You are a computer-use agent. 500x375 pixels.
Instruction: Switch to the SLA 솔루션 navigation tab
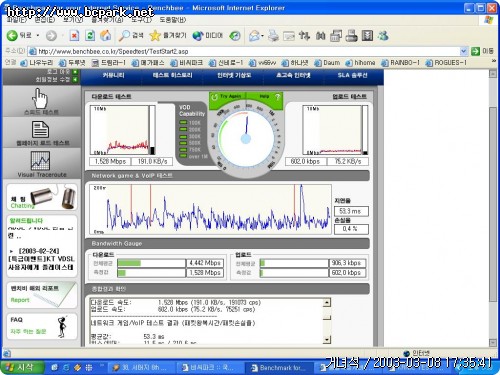pos(352,75)
